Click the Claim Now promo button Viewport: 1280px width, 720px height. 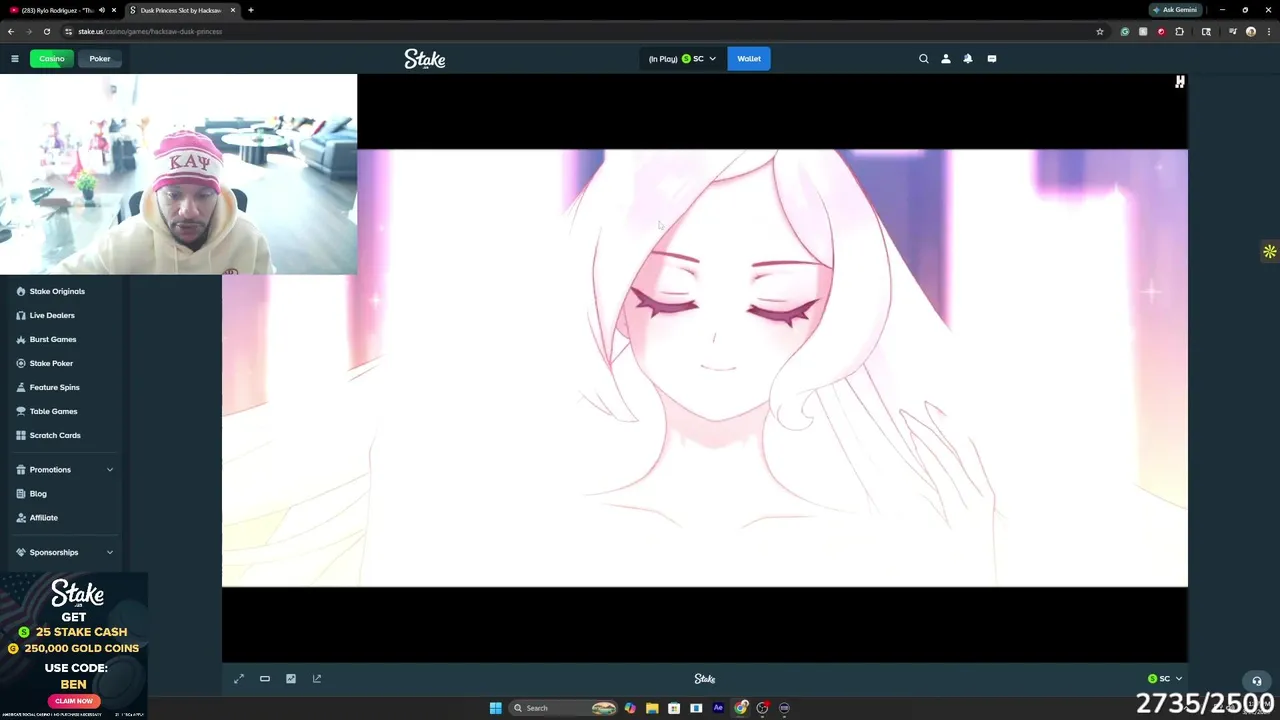click(74, 701)
